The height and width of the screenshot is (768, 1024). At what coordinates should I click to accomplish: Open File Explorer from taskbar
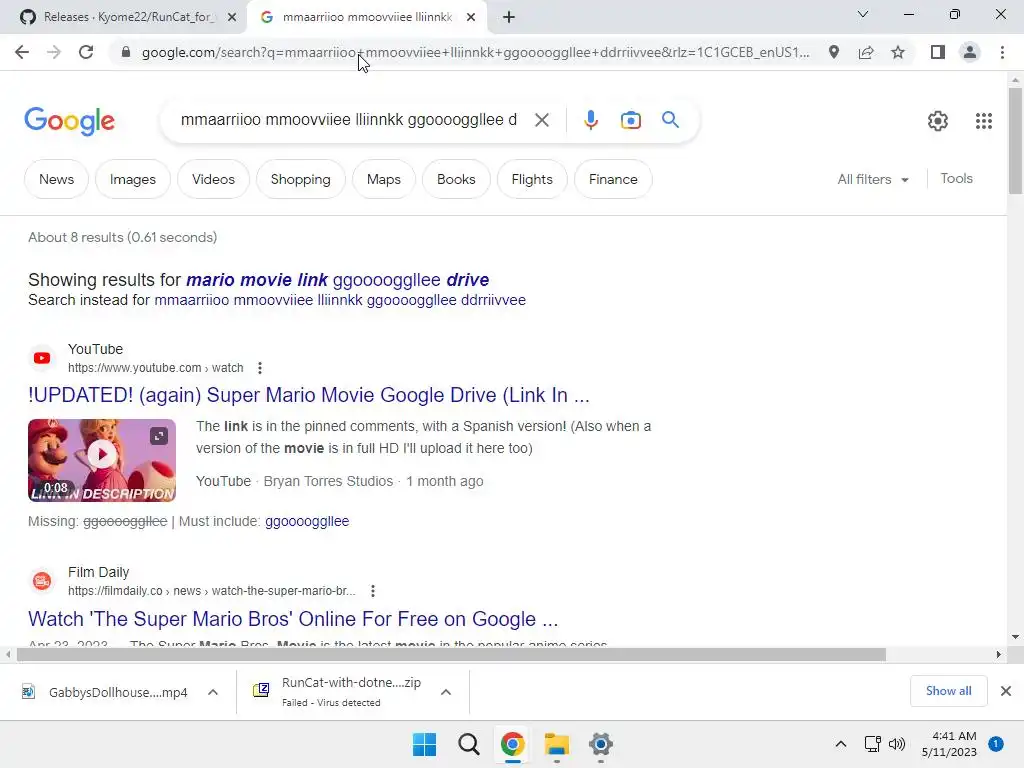point(556,744)
